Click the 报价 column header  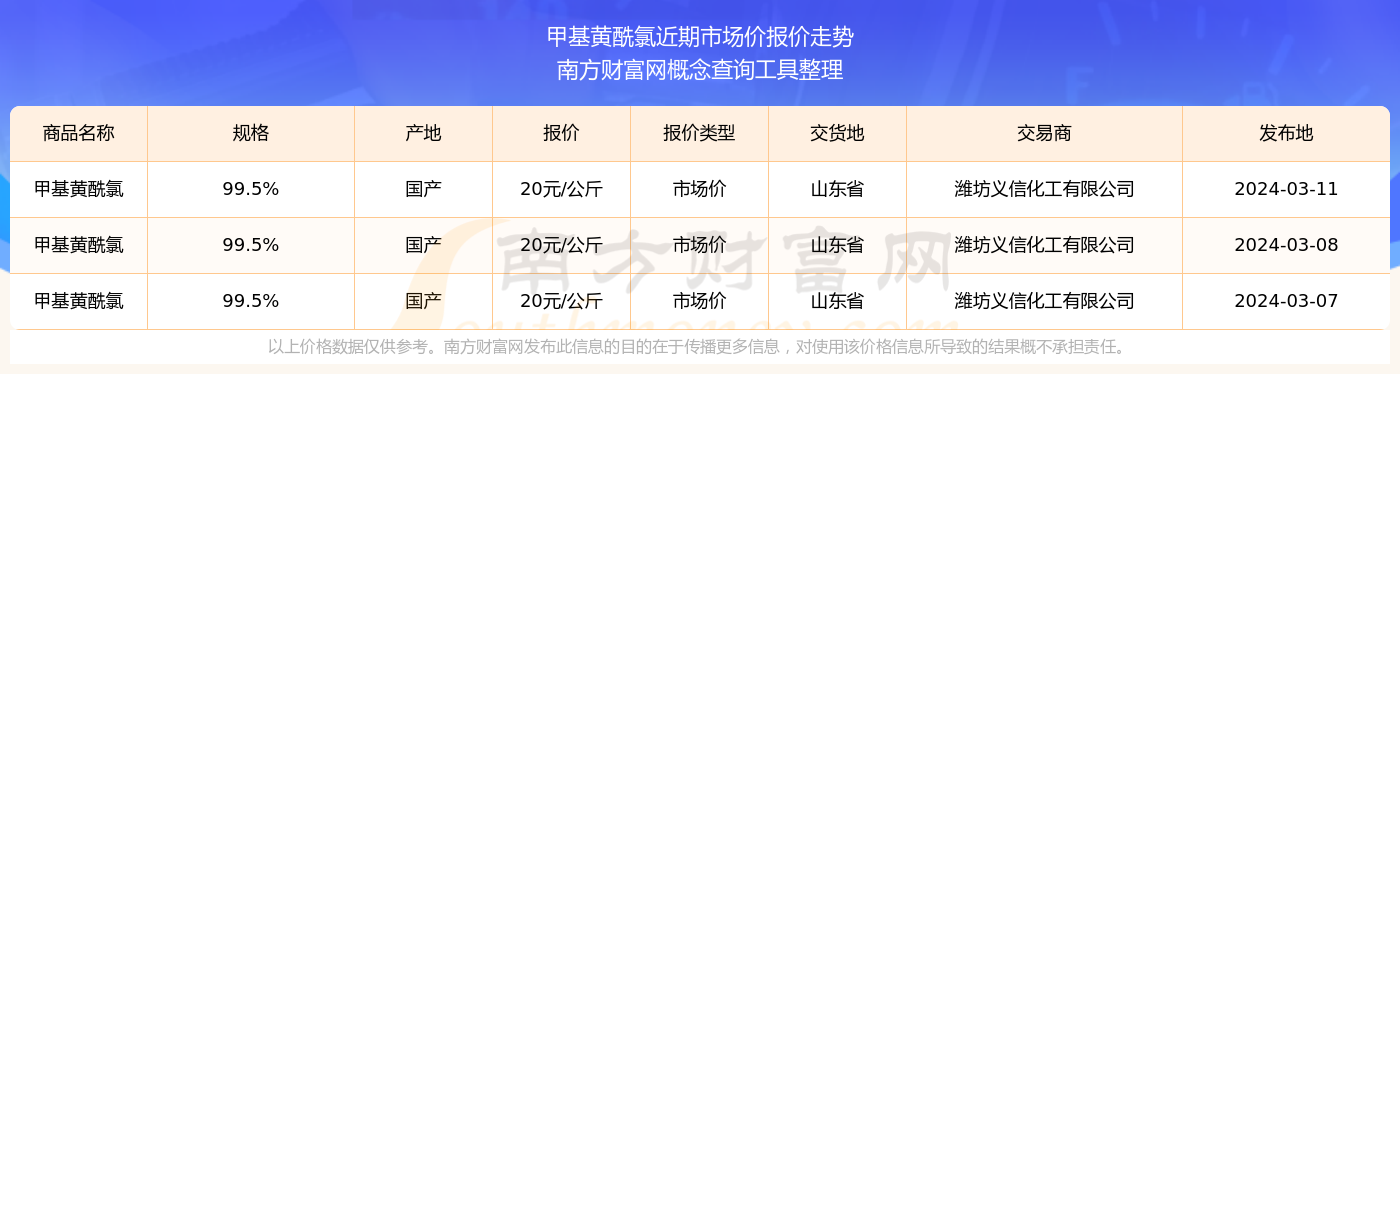click(562, 134)
